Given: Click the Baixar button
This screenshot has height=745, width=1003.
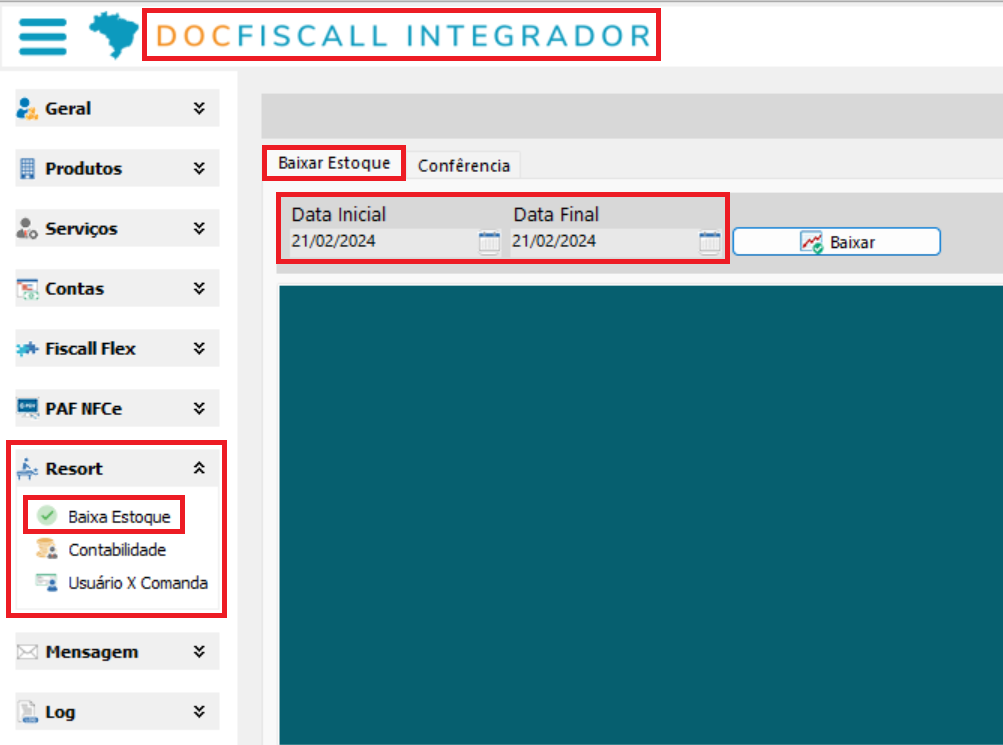Looking at the screenshot, I should click(836, 242).
